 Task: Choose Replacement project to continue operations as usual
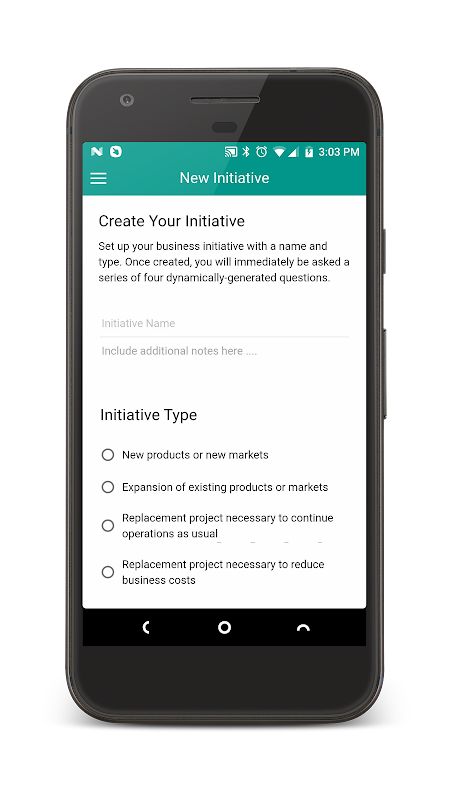(217, 526)
